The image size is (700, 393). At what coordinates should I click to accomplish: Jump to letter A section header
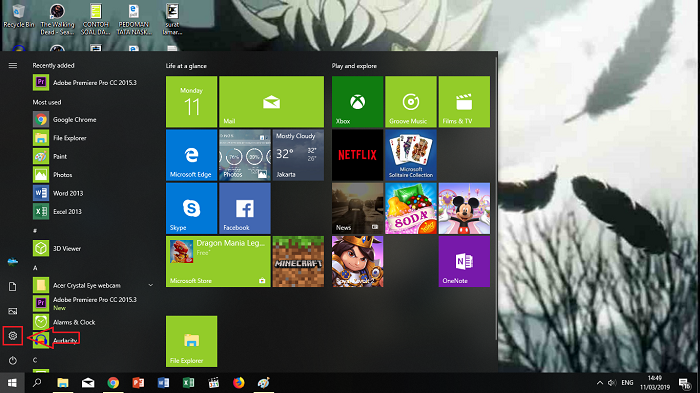pyautogui.click(x=35, y=268)
